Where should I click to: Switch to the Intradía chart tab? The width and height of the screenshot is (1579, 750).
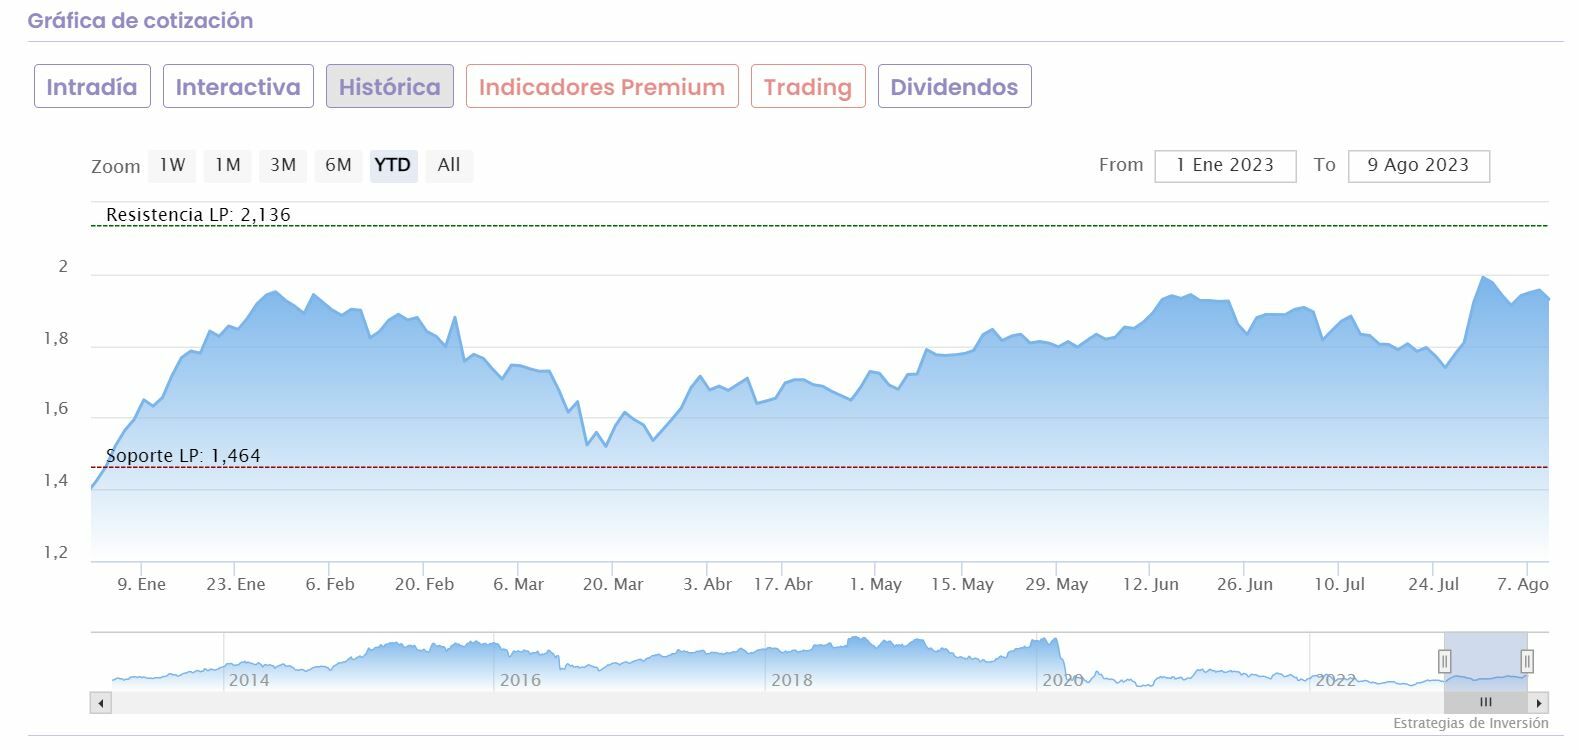tap(92, 87)
